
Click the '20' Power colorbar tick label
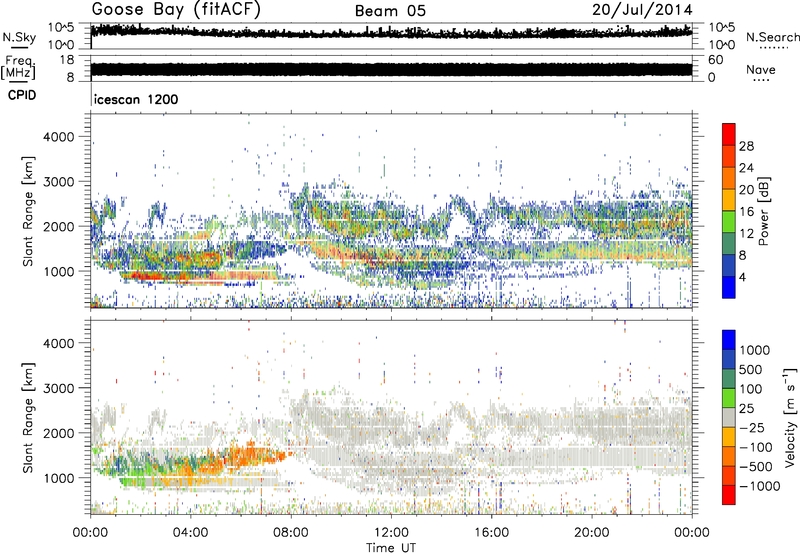coord(746,190)
